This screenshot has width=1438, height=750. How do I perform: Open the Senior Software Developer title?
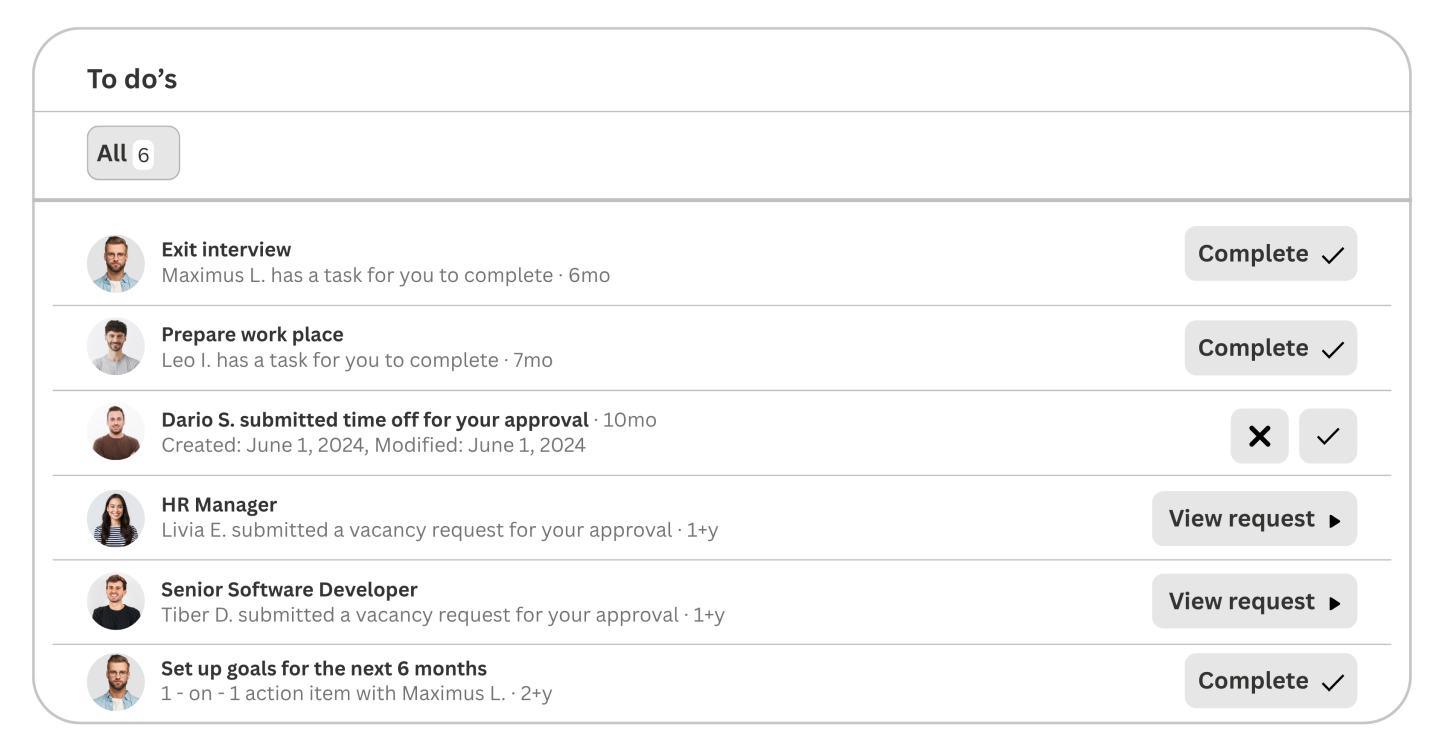[x=289, y=590]
